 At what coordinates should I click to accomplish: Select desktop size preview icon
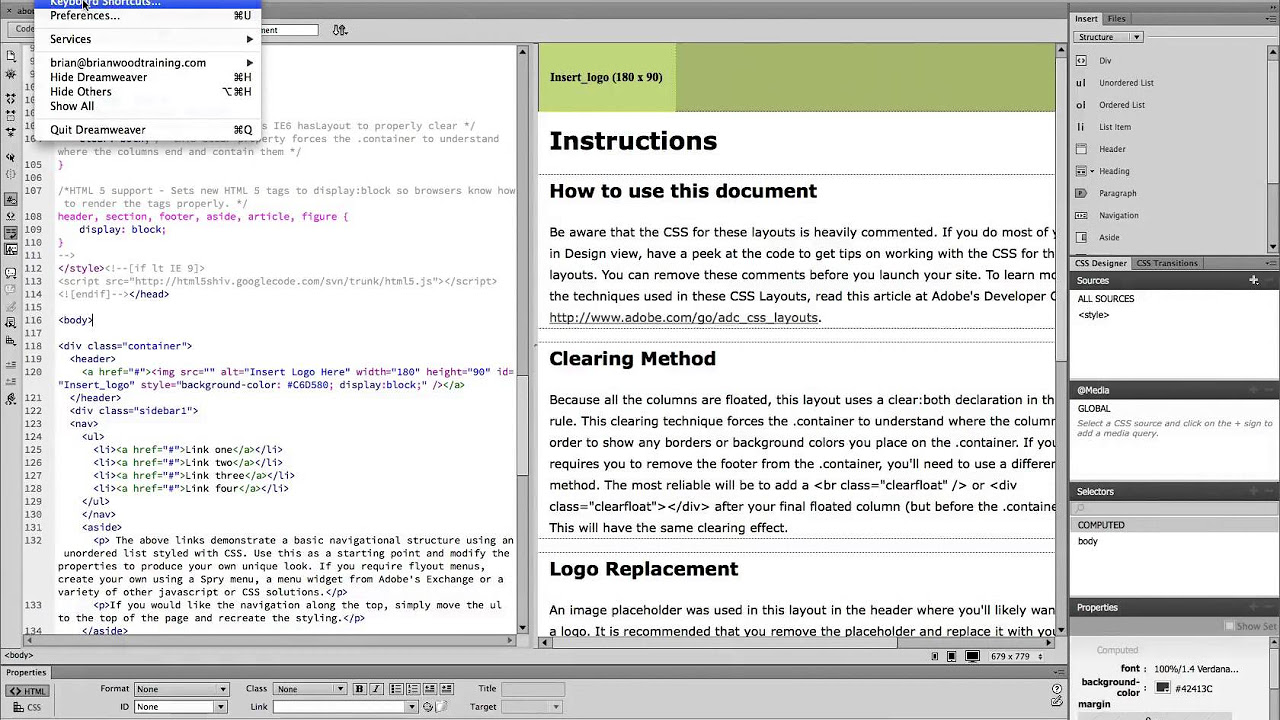971,656
